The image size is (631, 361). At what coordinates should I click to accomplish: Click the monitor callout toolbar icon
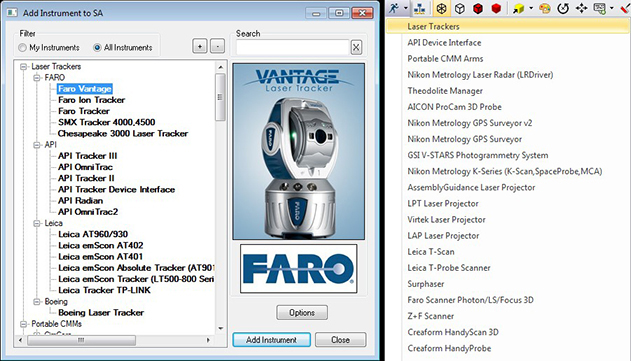tap(600, 8)
